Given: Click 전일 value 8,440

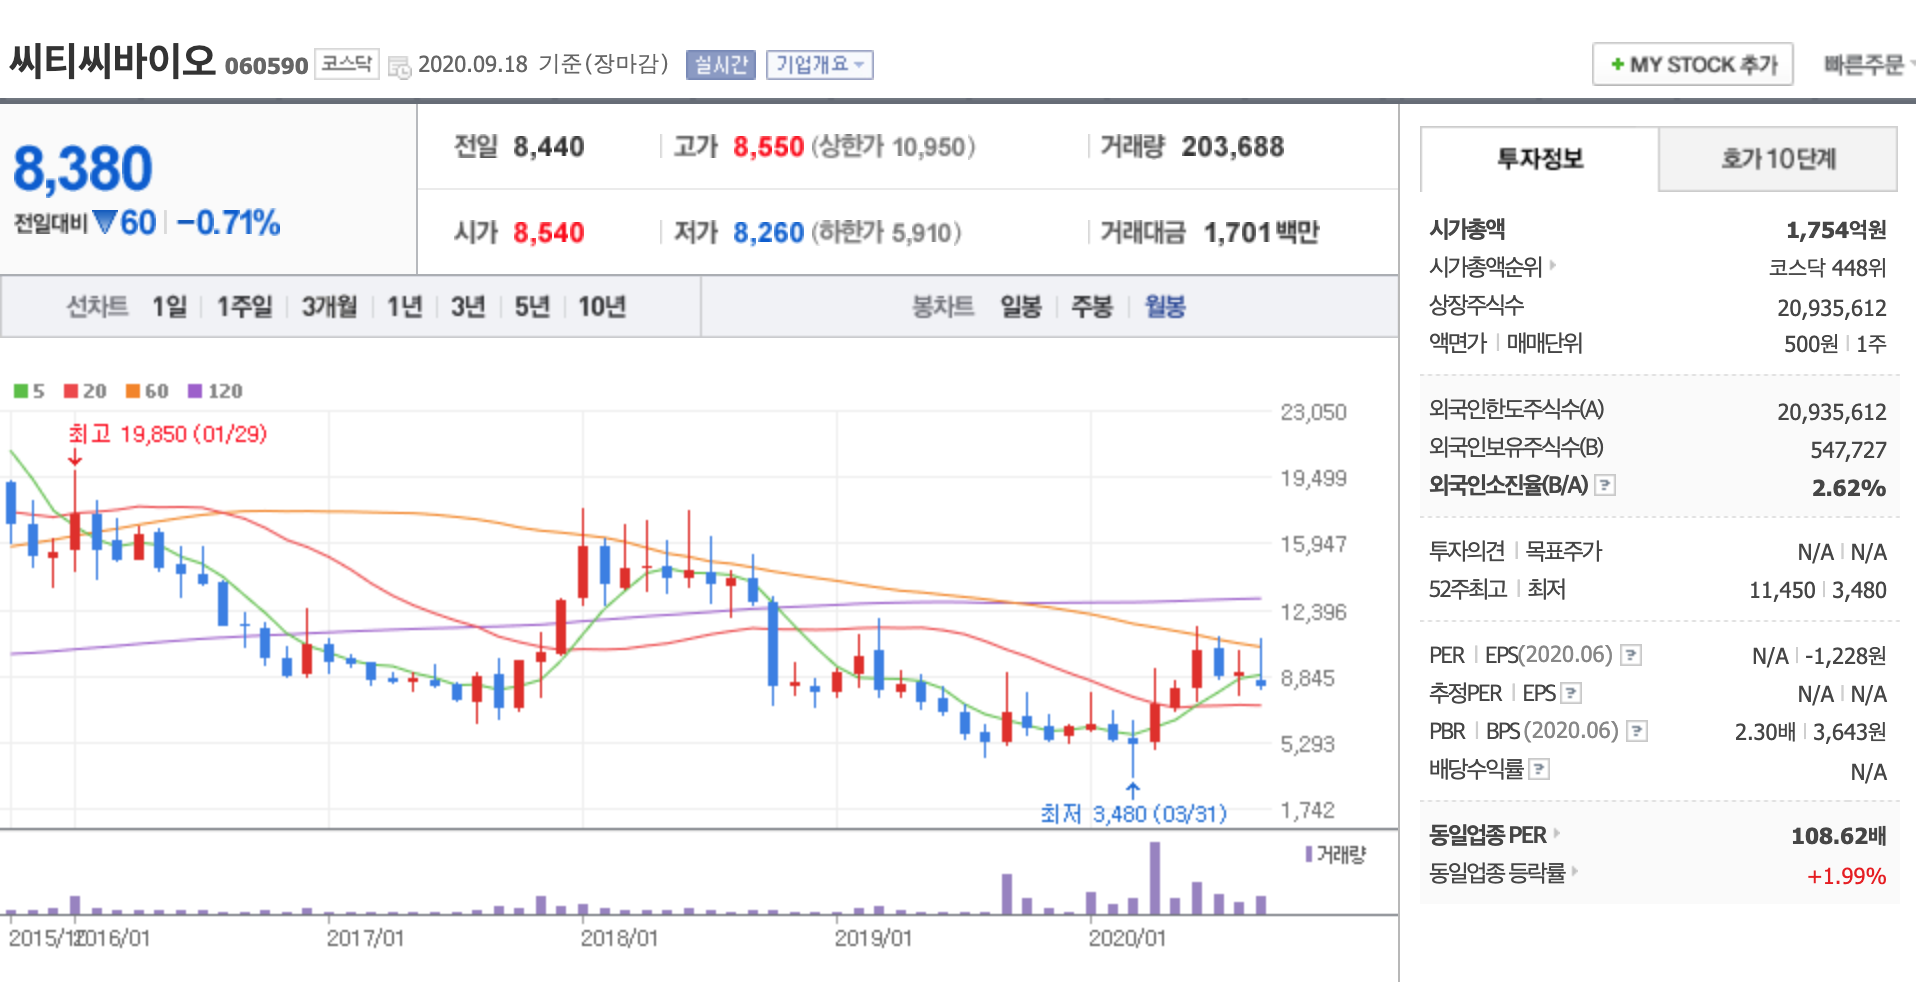Looking at the screenshot, I should (548, 147).
